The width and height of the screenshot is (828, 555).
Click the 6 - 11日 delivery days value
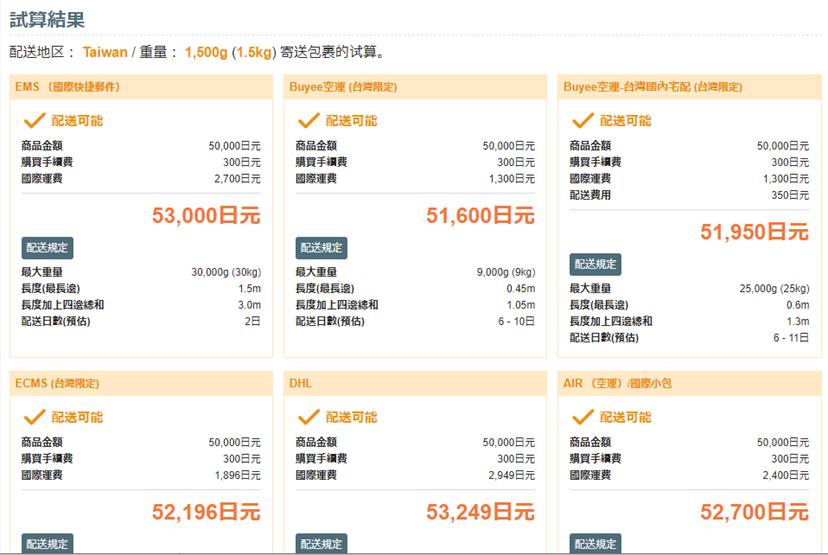[791, 337]
